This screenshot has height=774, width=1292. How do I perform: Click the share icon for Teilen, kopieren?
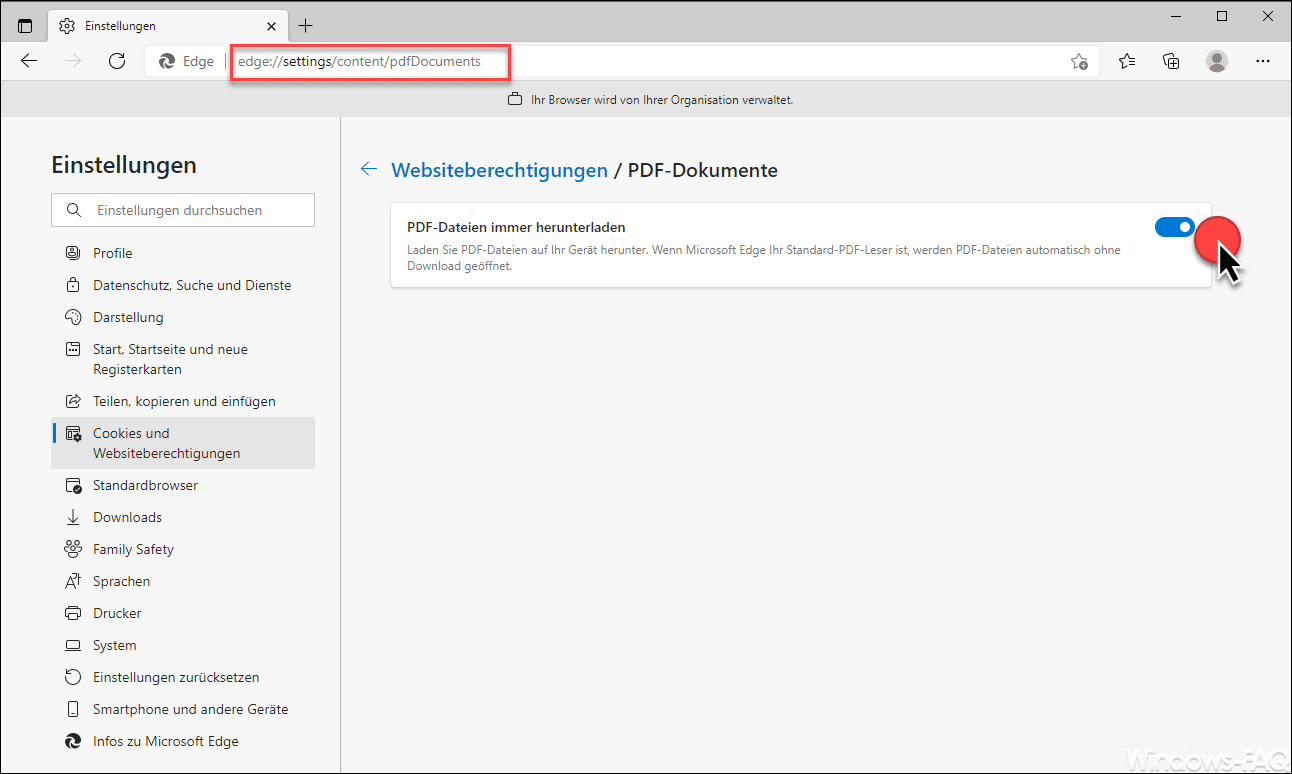(x=73, y=401)
